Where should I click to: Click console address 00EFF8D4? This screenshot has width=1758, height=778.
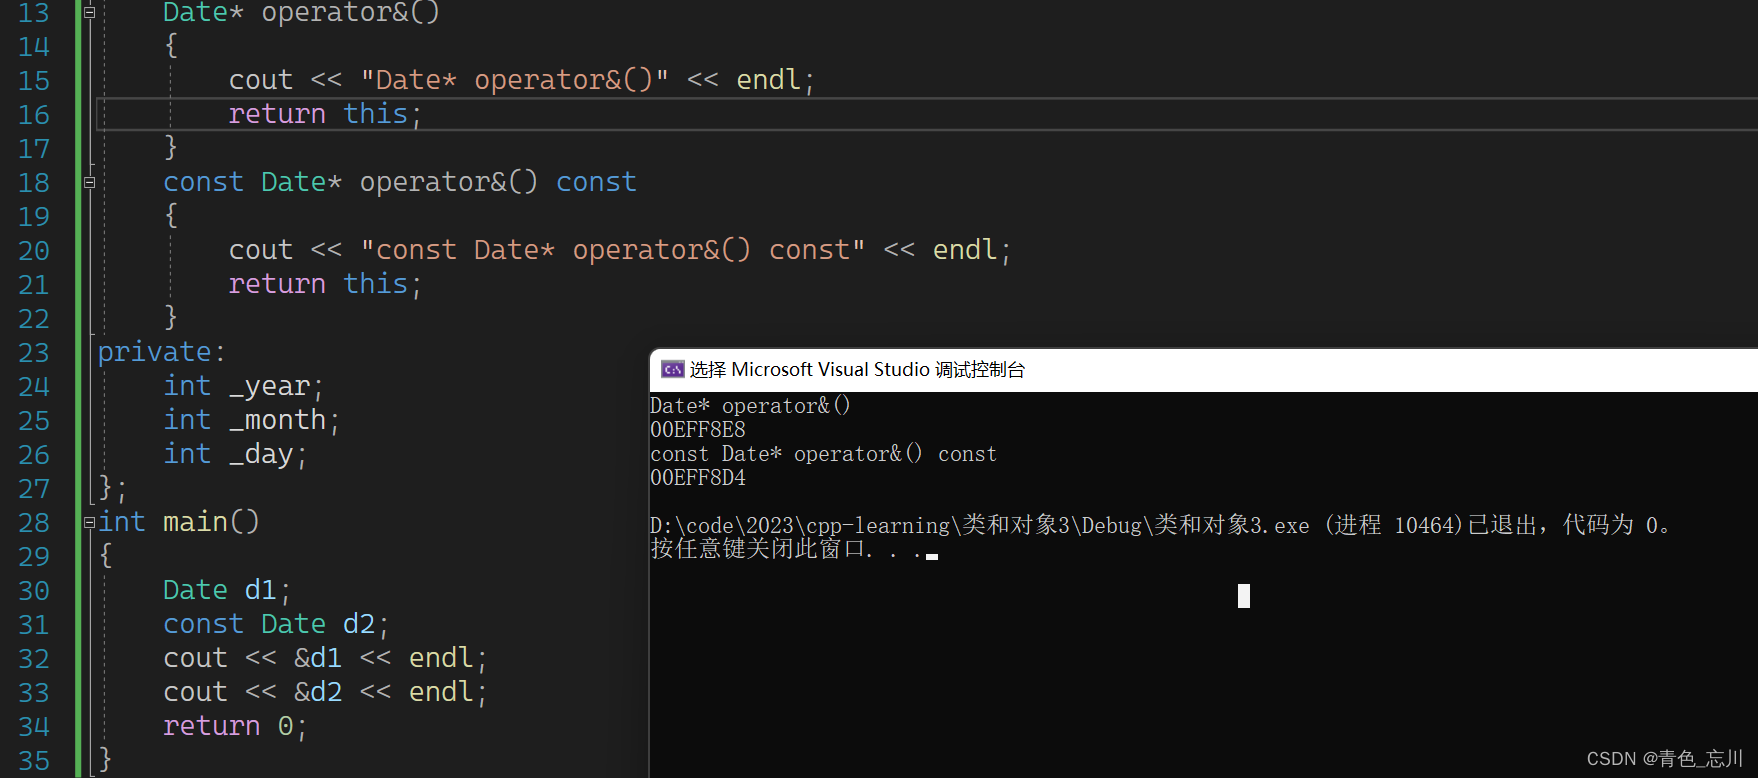pyautogui.click(x=698, y=478)
